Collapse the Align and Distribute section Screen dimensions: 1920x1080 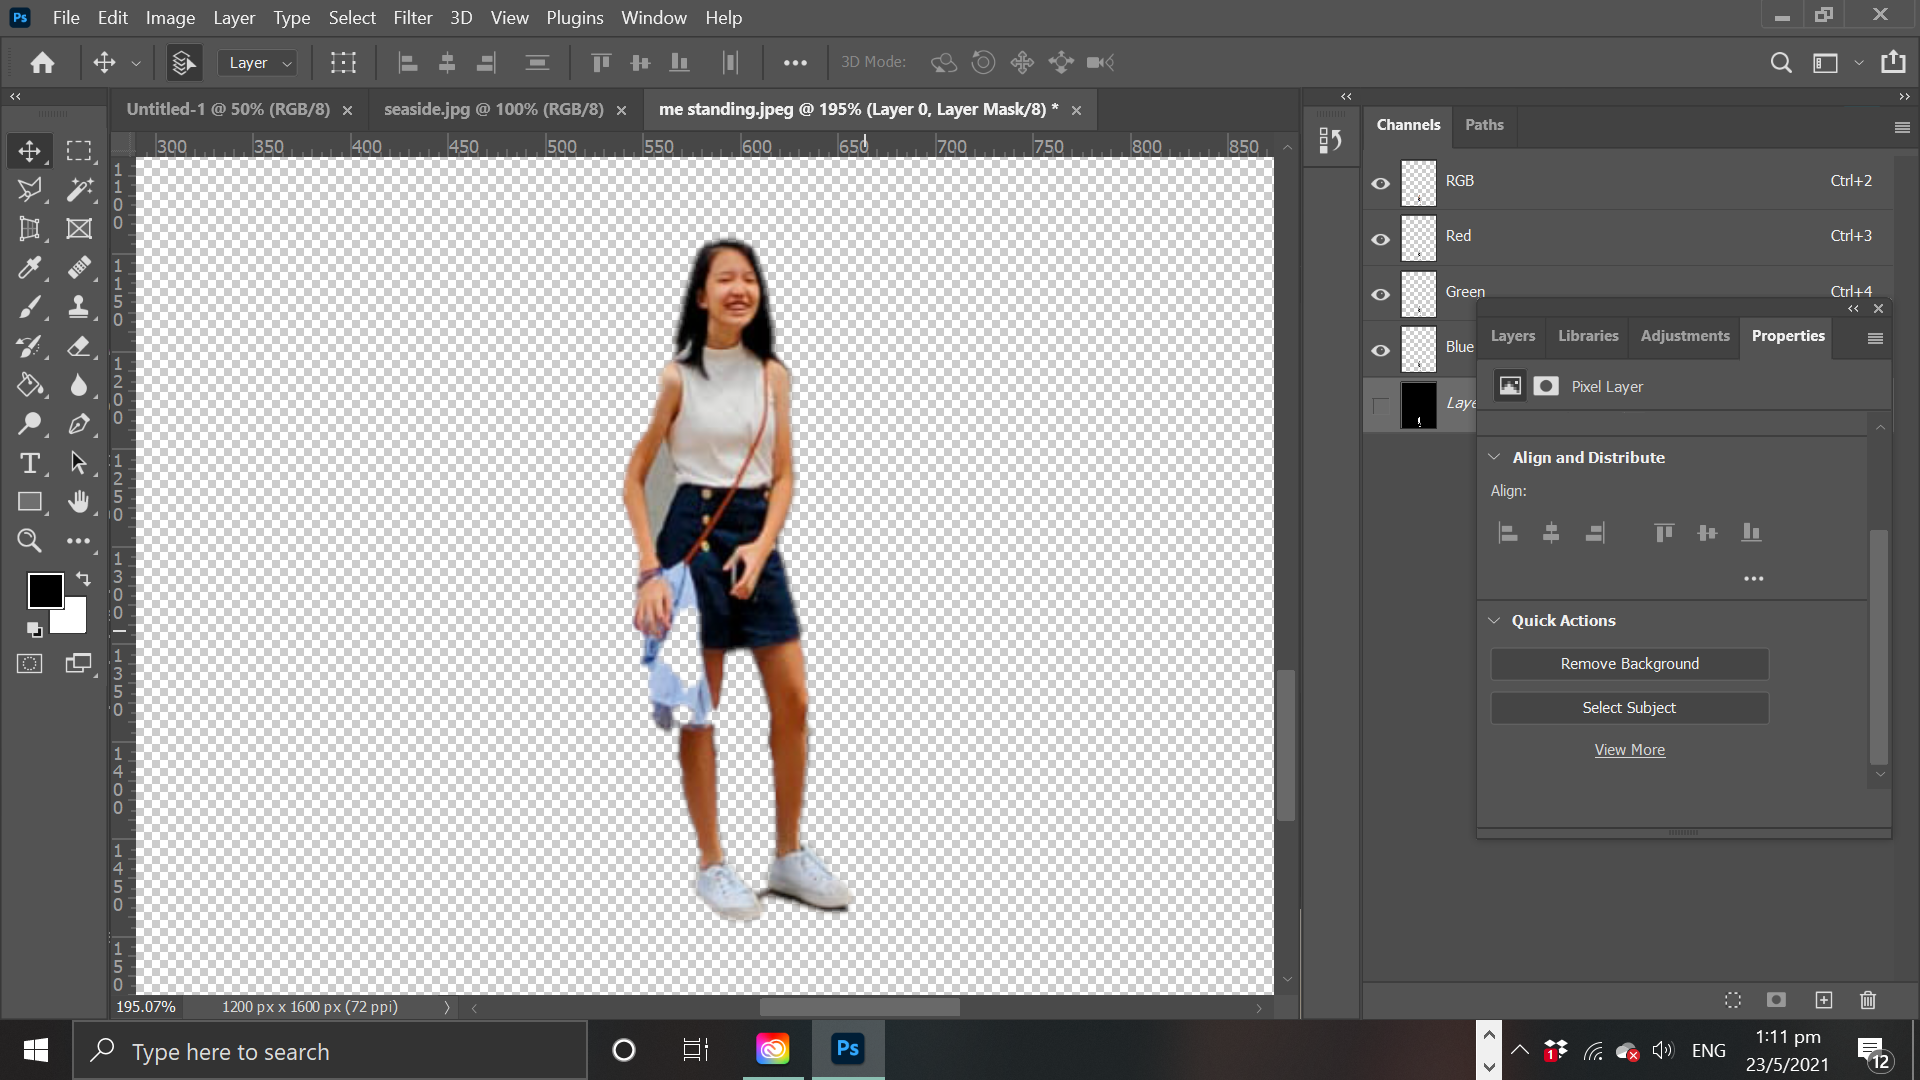[x=1494, y=457]
